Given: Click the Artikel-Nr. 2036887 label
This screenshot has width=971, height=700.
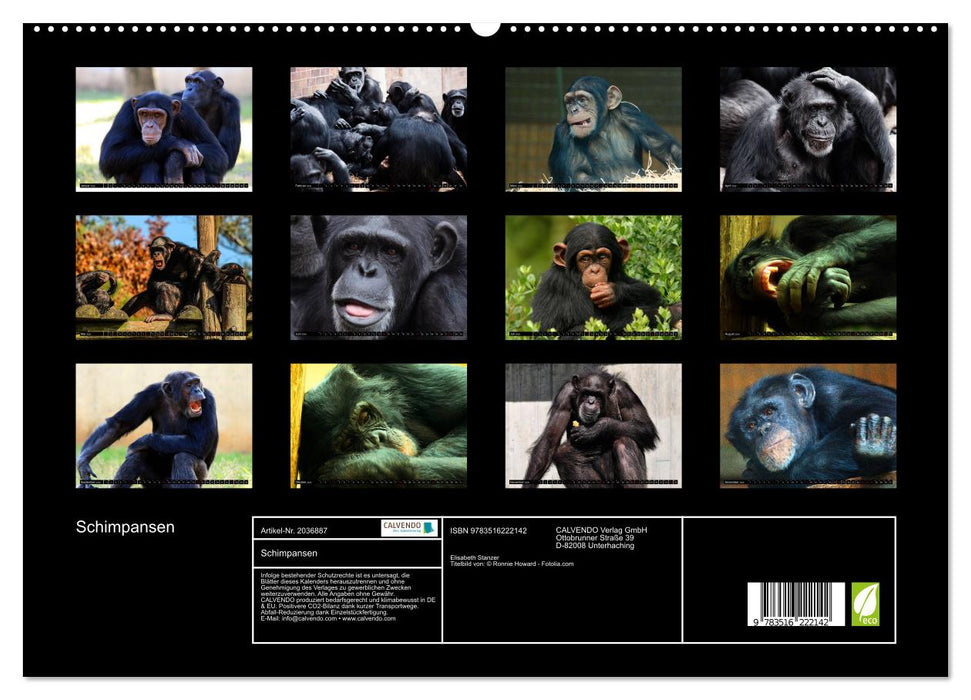Looking at the screenshot, I should click(x=295, y=530).
